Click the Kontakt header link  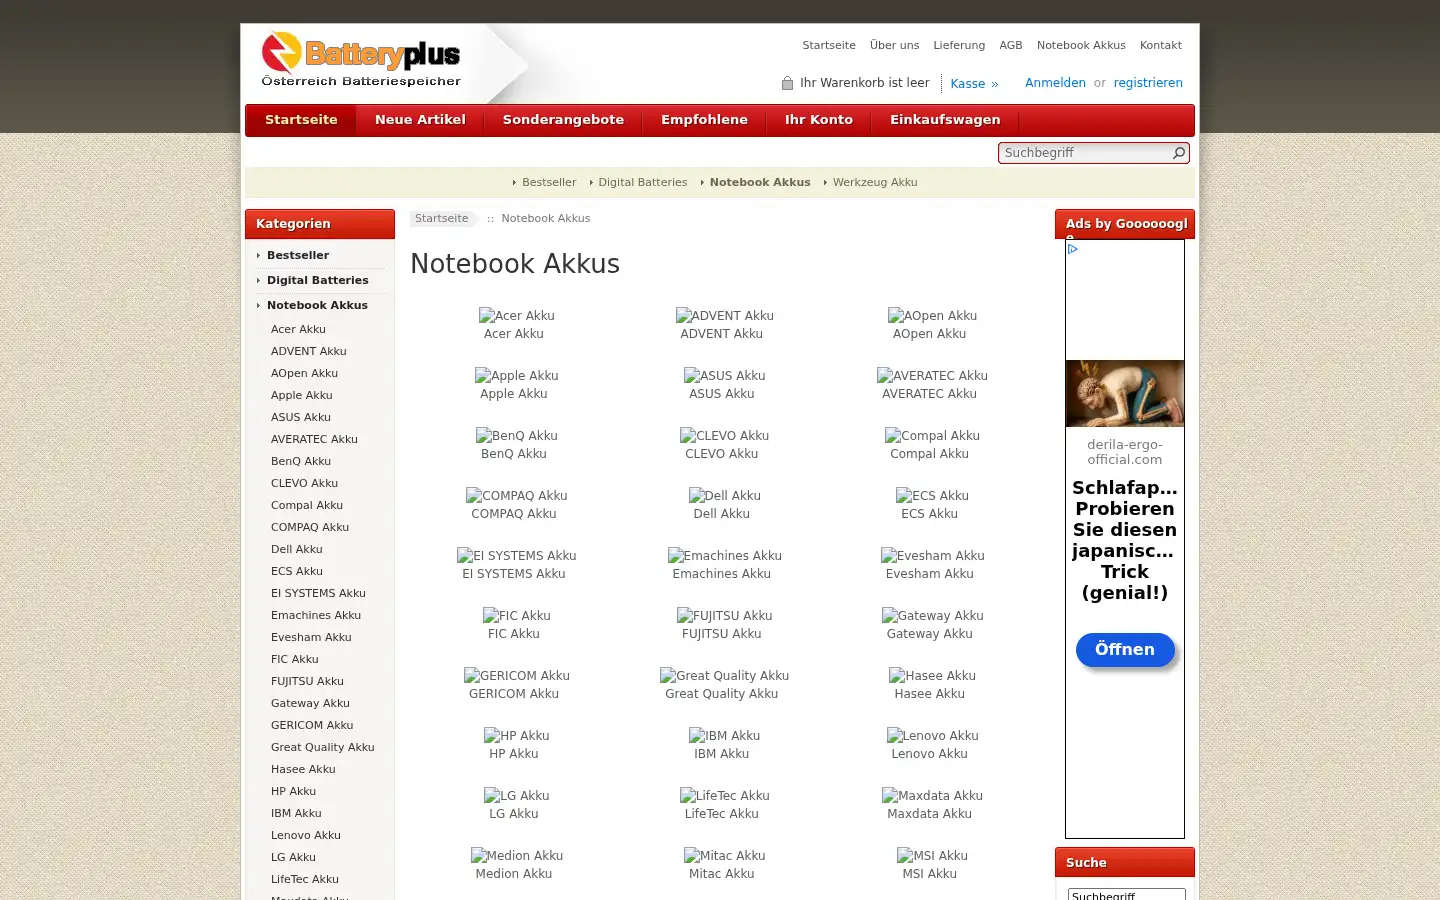1161,46
